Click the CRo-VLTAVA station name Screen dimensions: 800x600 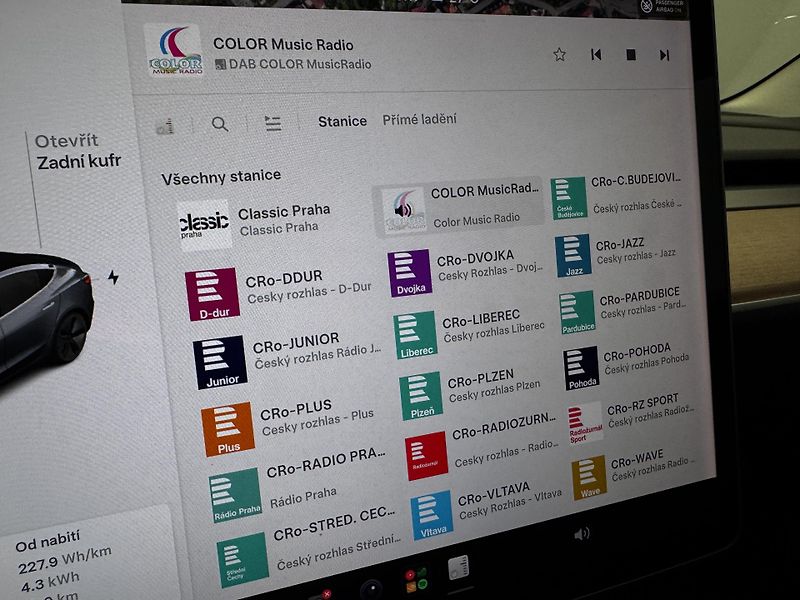click(494, 494)
